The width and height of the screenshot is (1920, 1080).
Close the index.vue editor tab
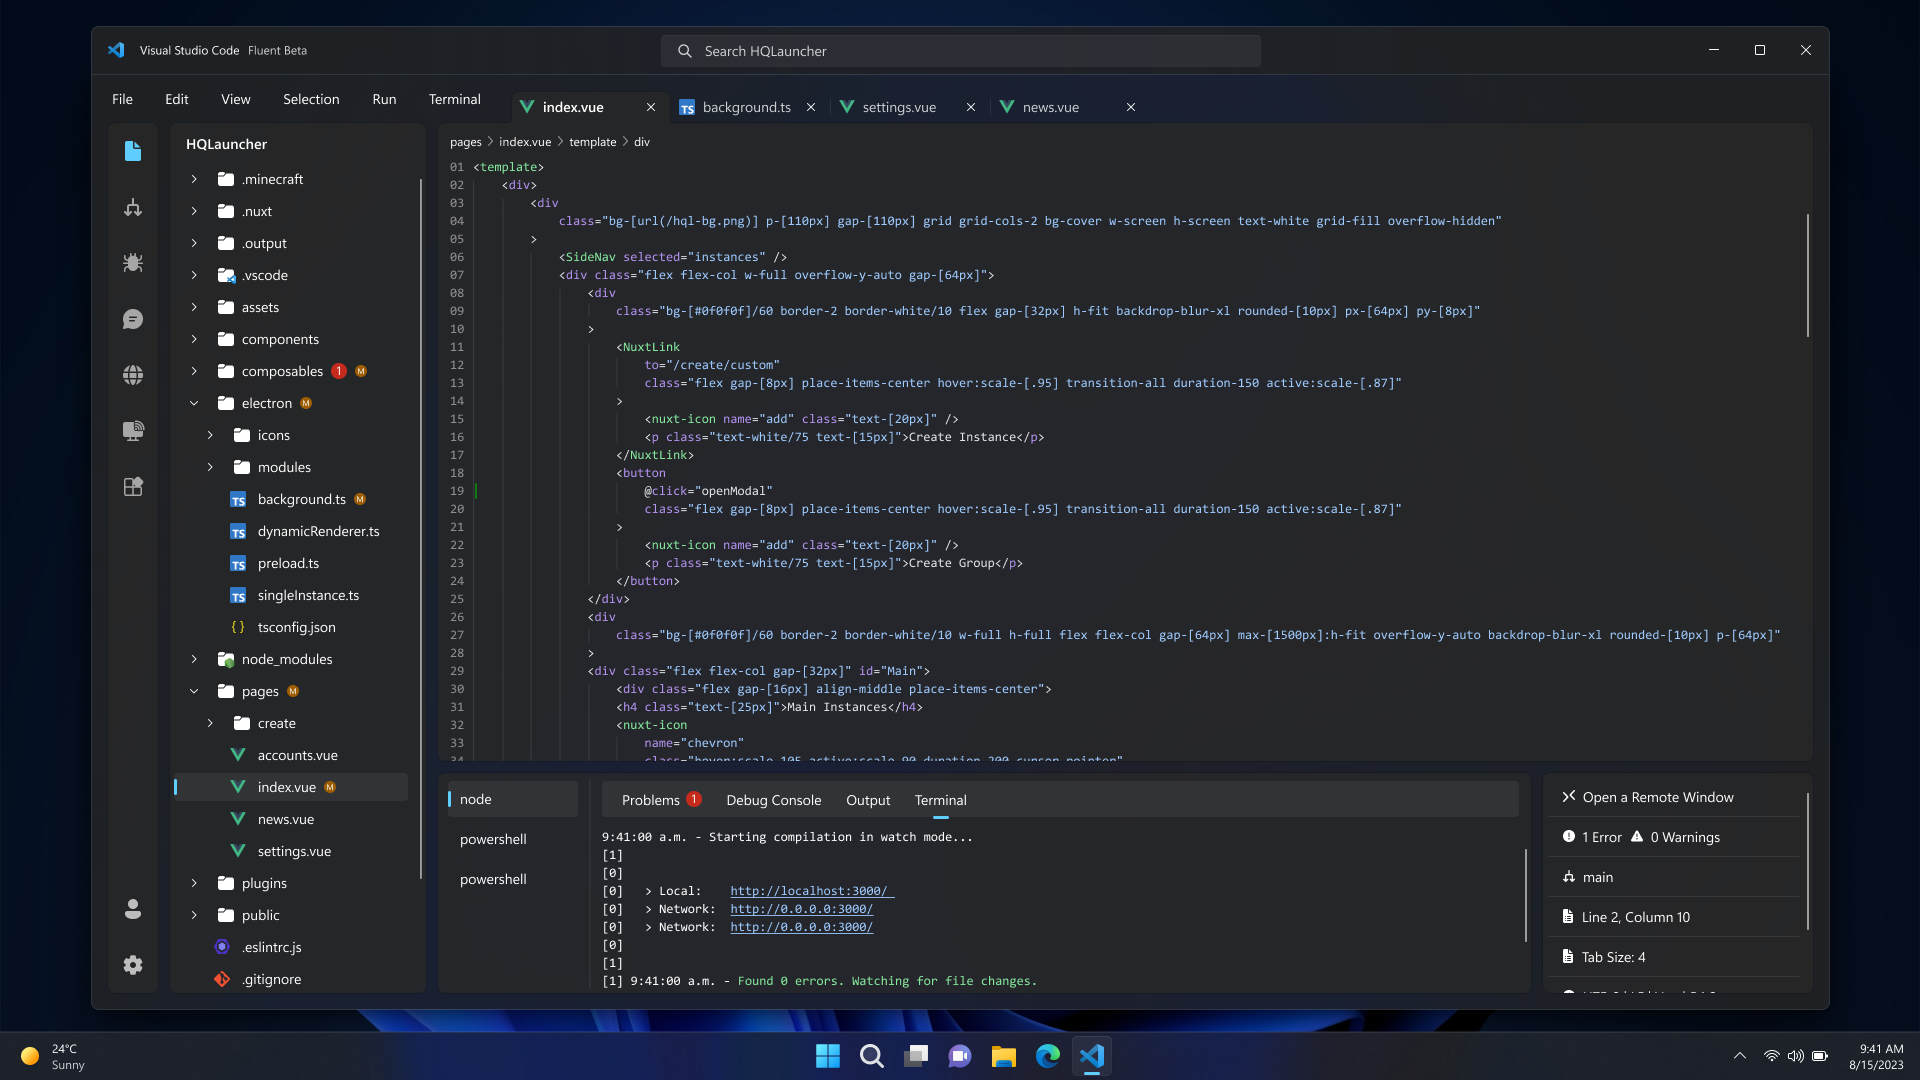point(651,107)
